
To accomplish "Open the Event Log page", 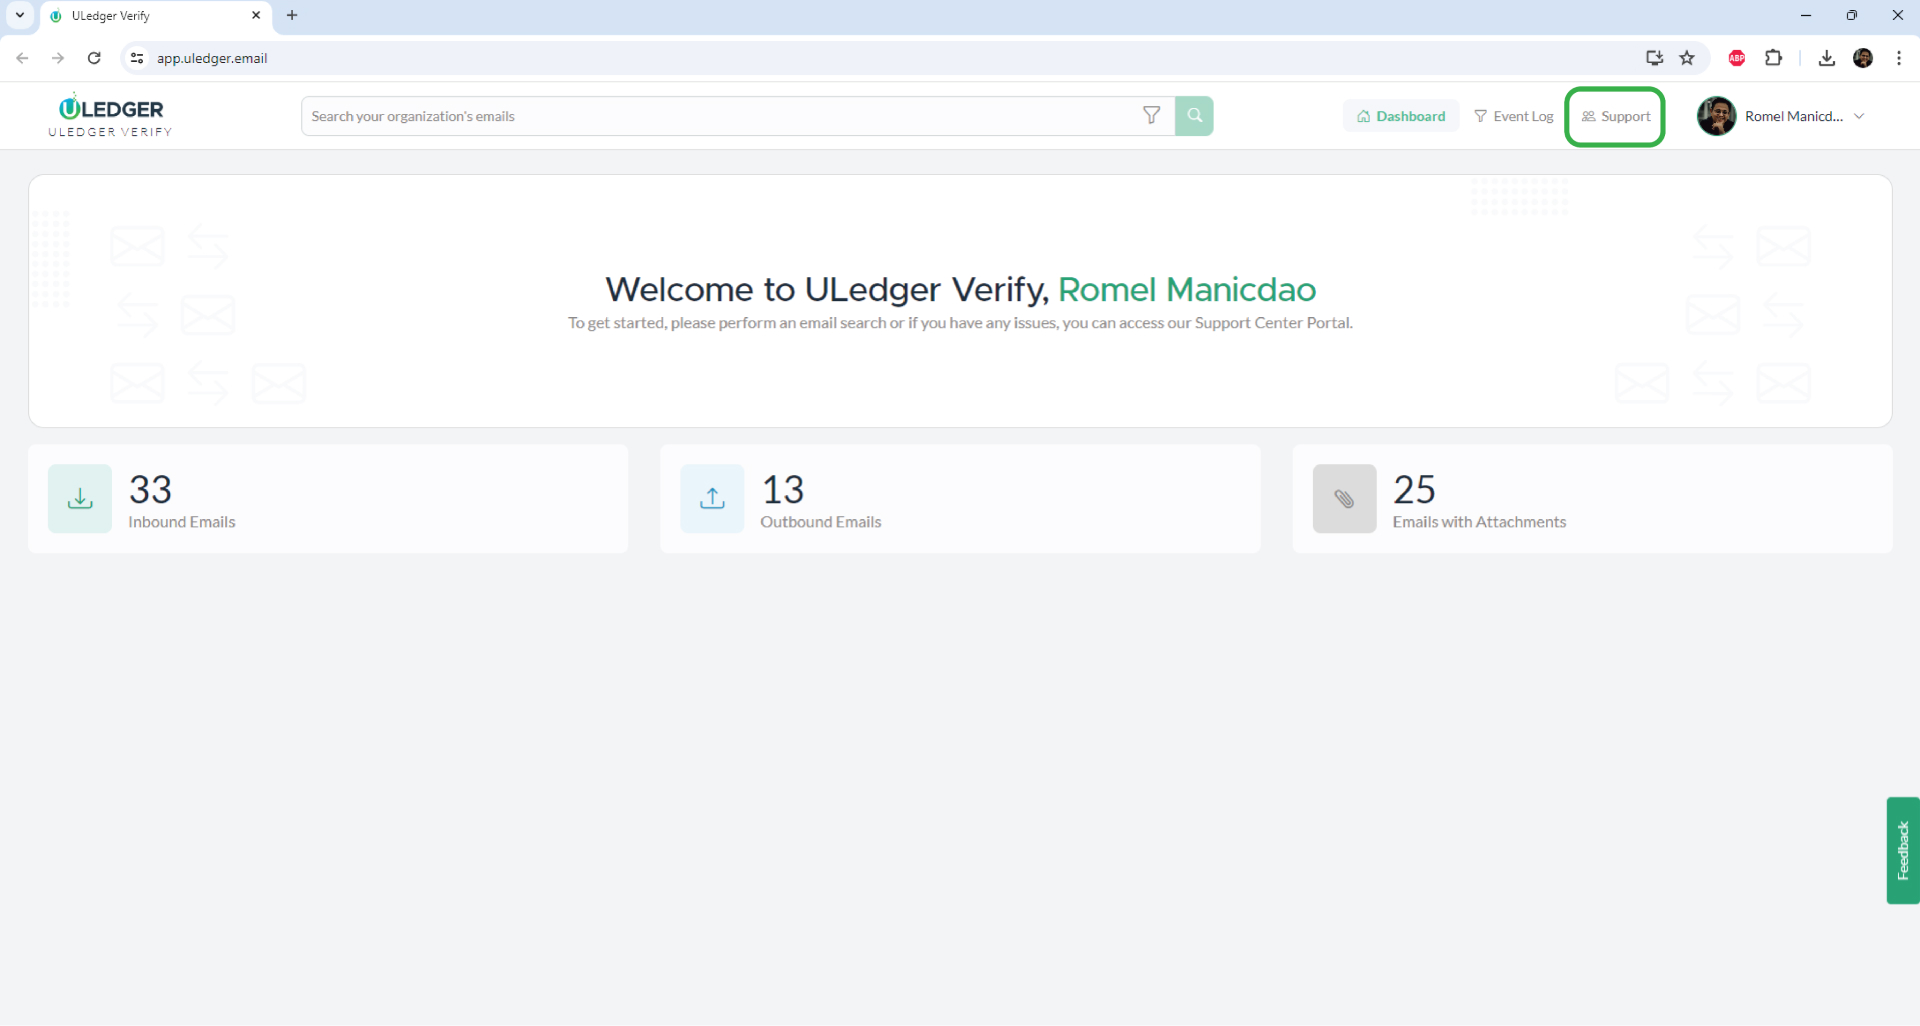I will pyautogui.click(x=1514, y=116).
